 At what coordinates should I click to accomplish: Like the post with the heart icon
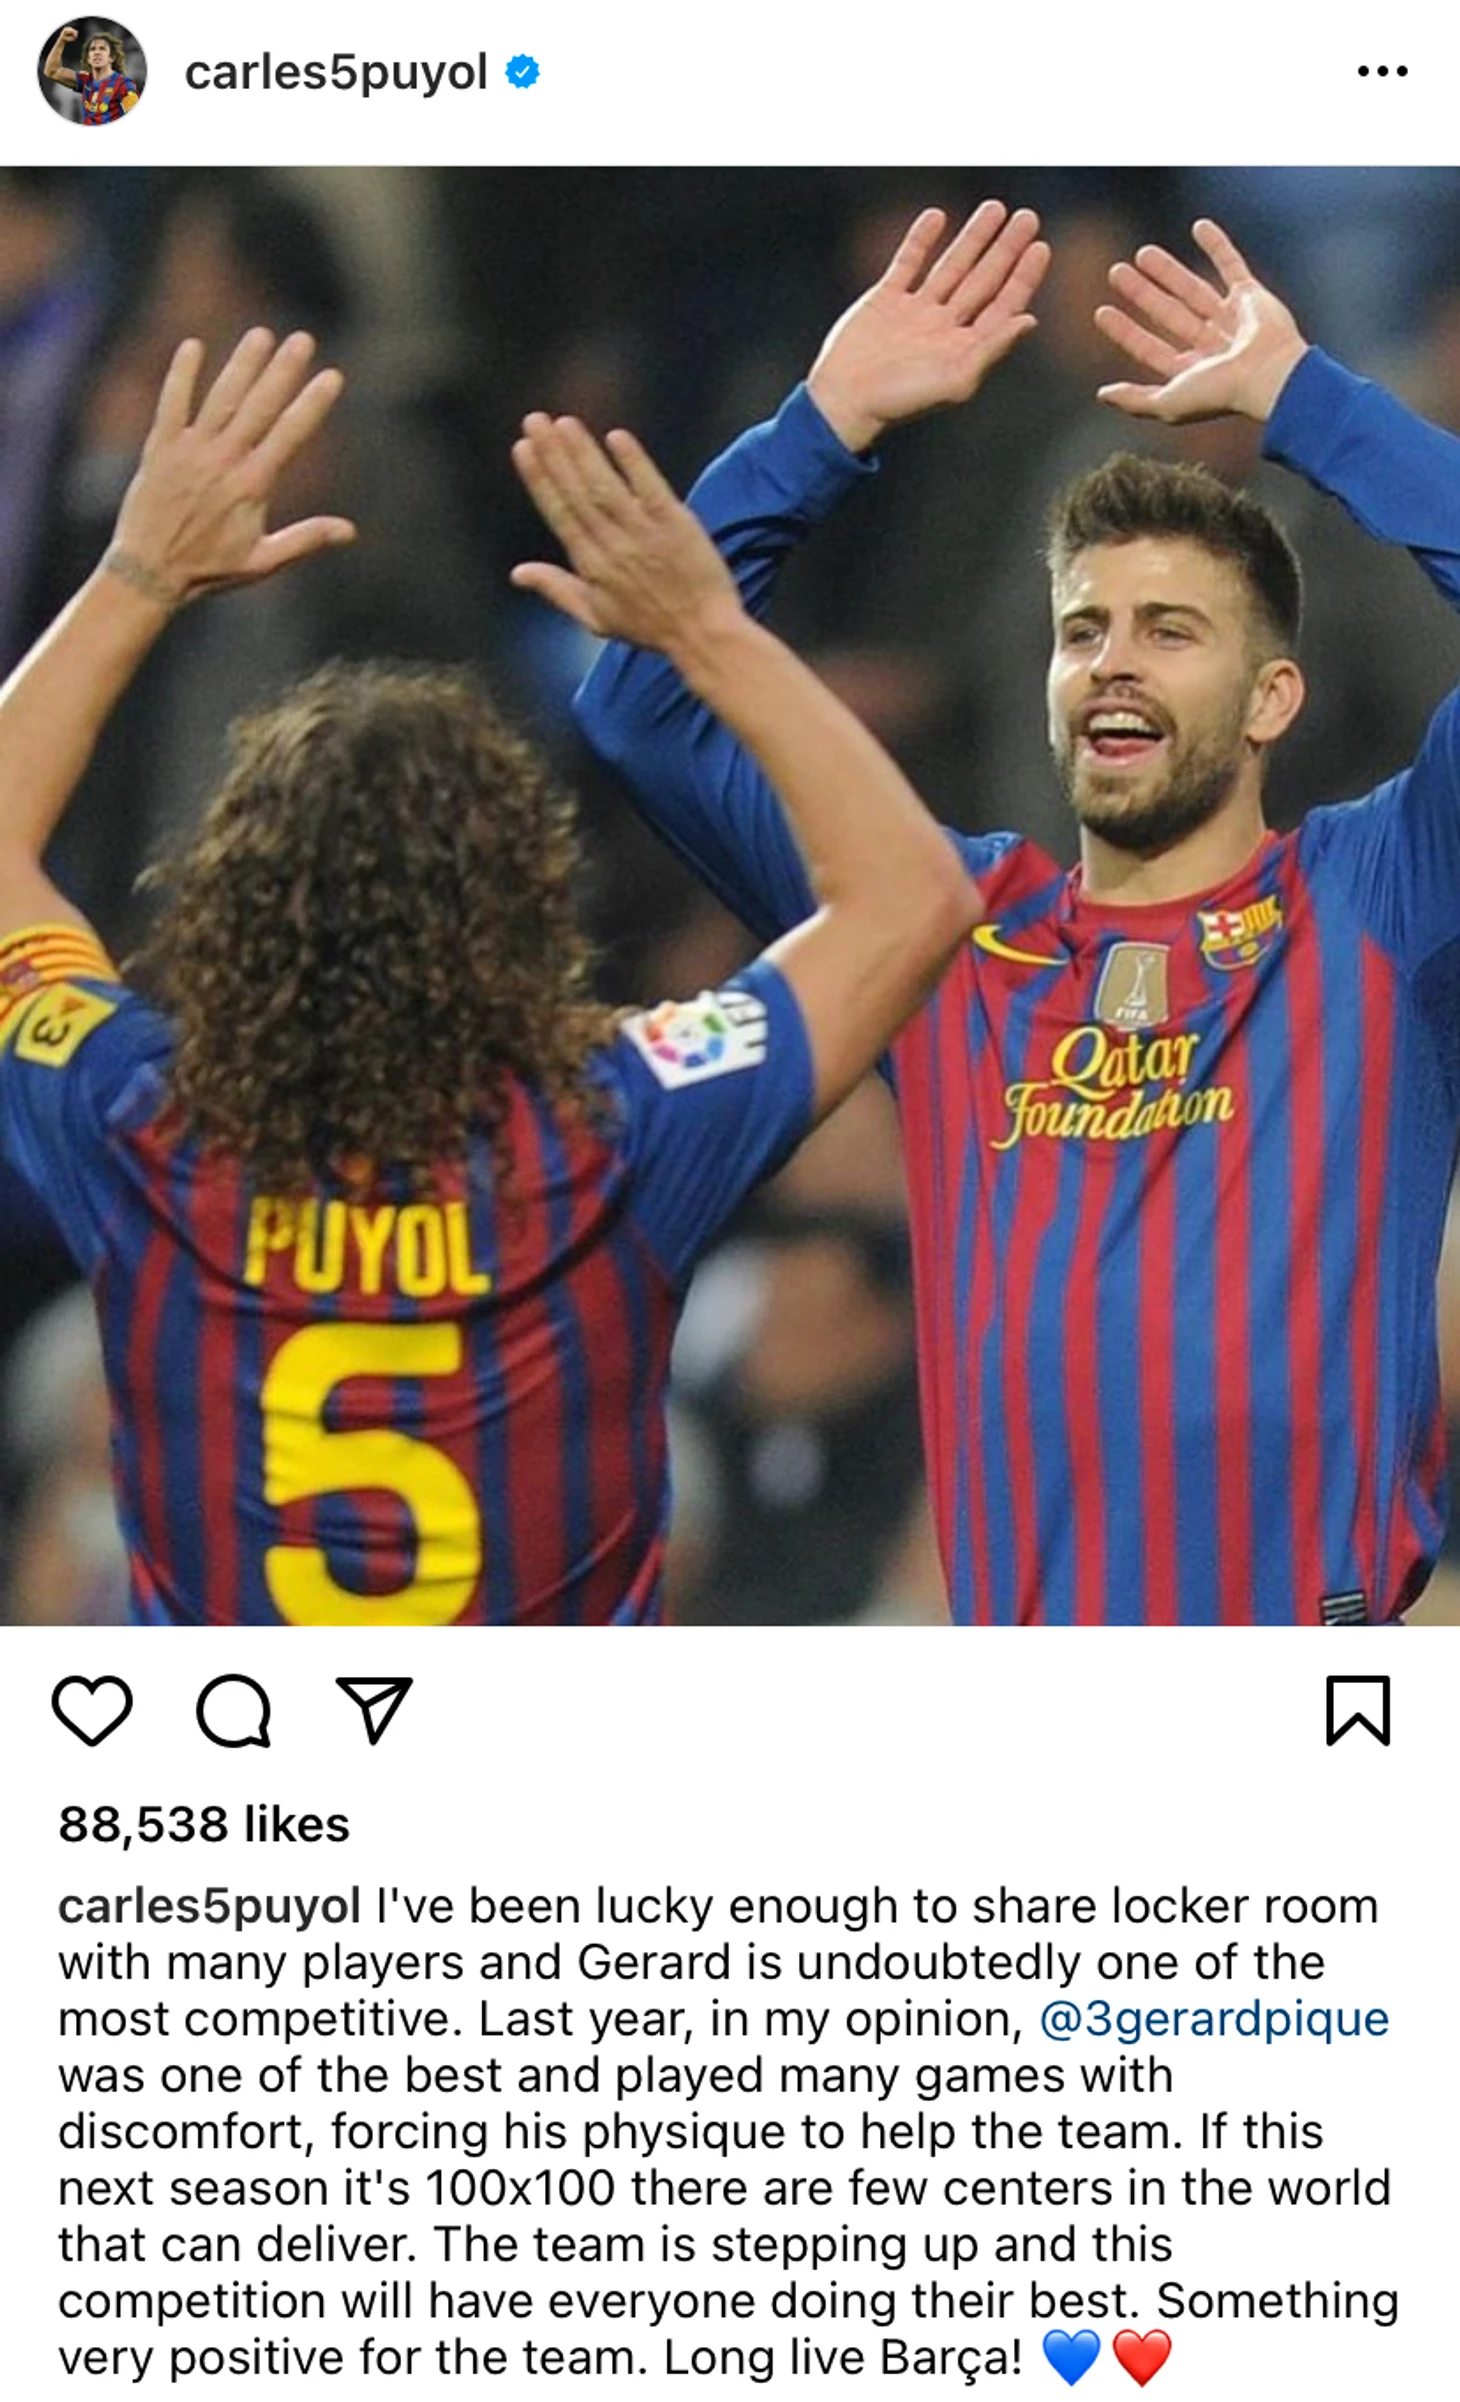pyautogui.click(x=92, y=1711)
